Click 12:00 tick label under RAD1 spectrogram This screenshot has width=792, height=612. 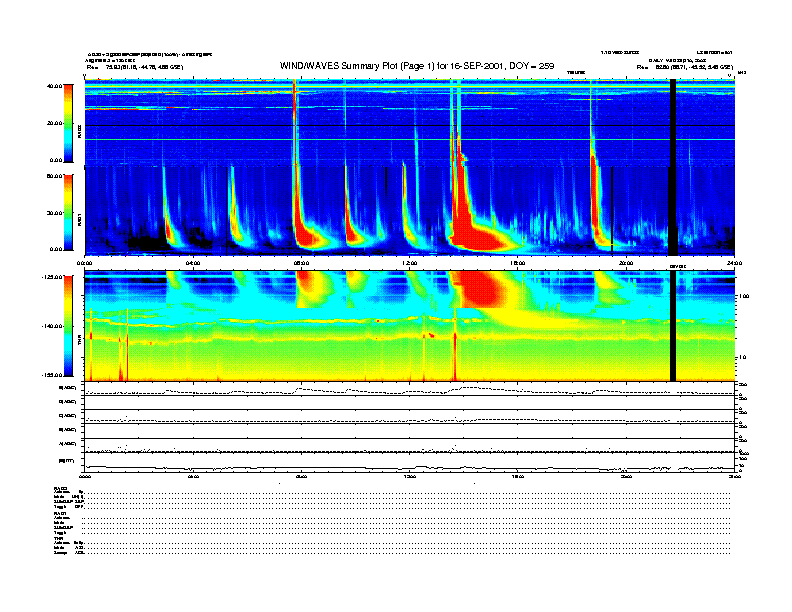tap(410, 263)
